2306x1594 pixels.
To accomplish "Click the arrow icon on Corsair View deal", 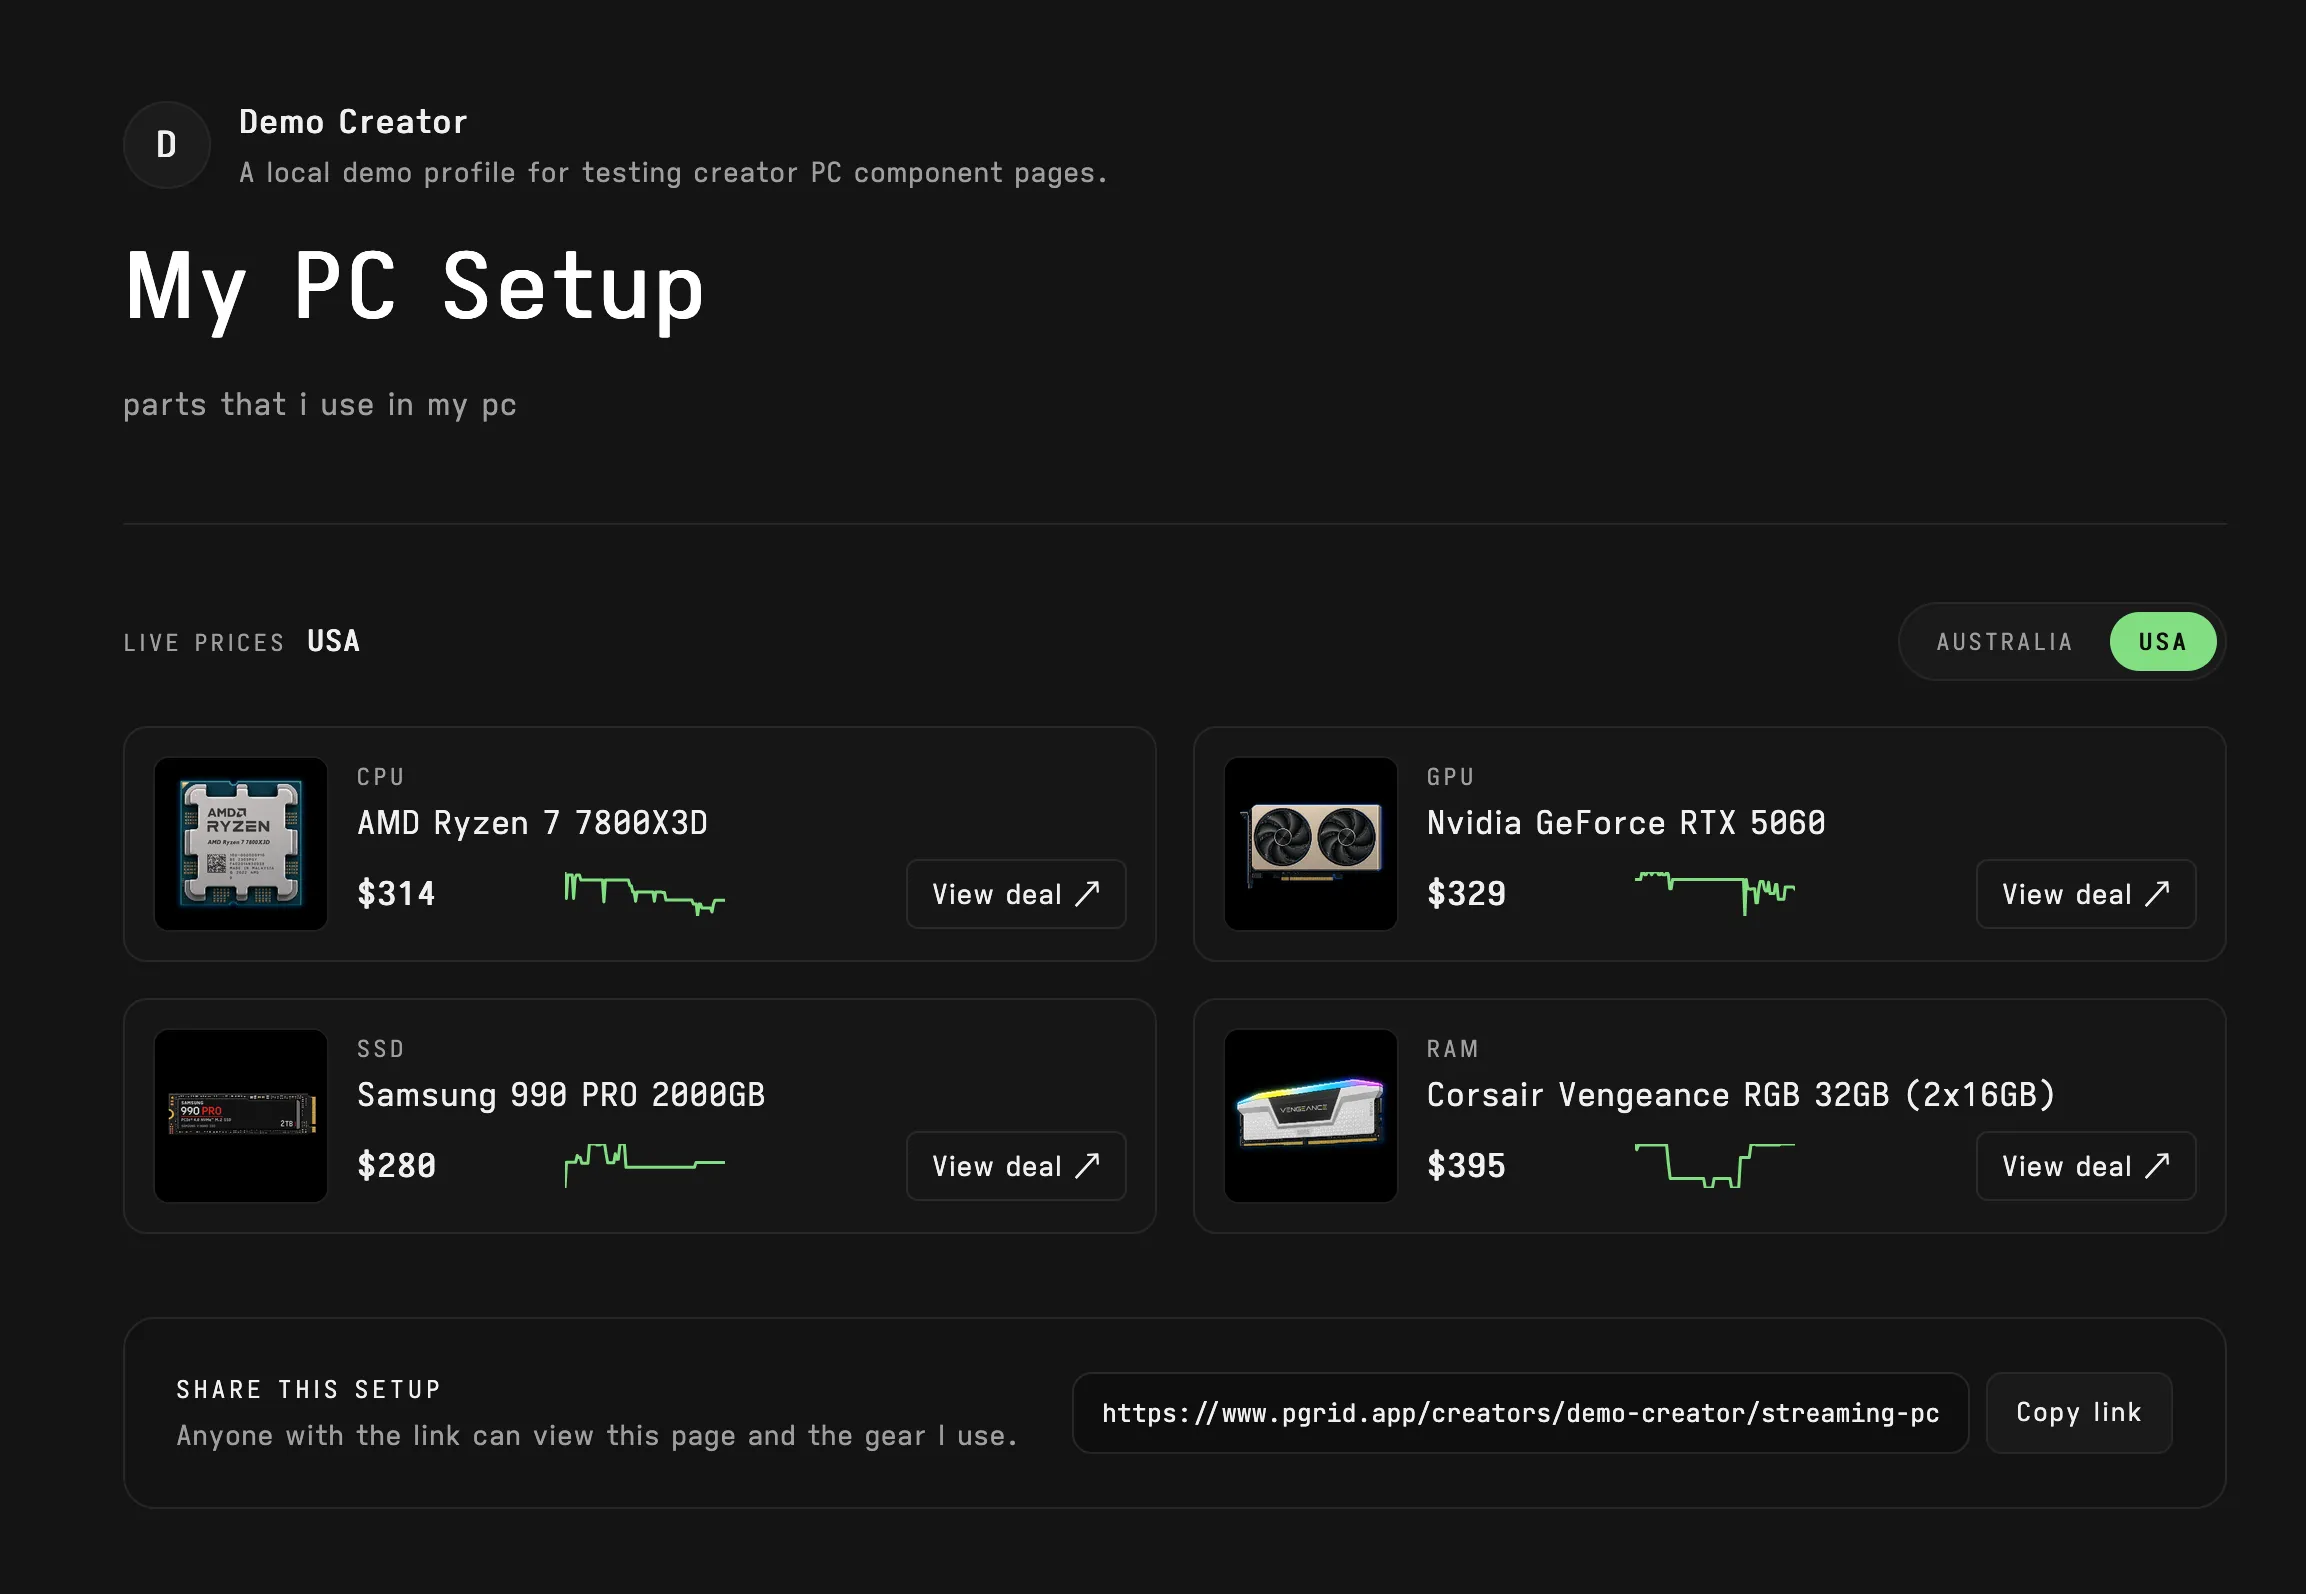I will point(2157,1165).
